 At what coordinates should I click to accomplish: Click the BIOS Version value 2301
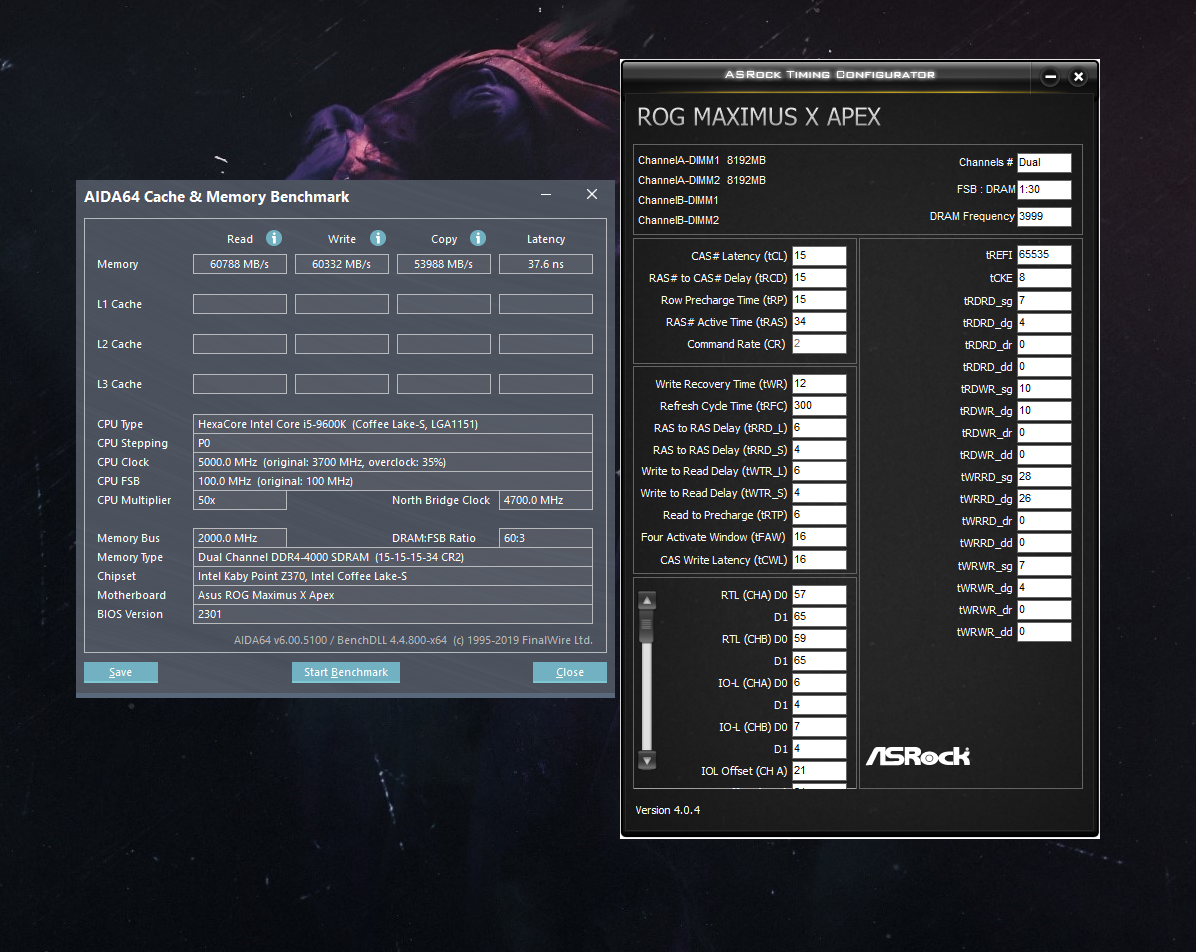click(393, 614)
